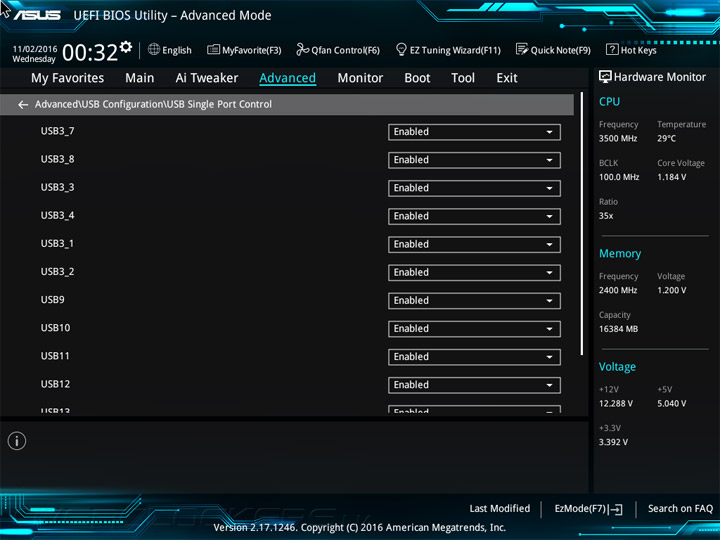Open the Monitor tab
The width and height of the screenshot is (720, 540).
[360, 78]
